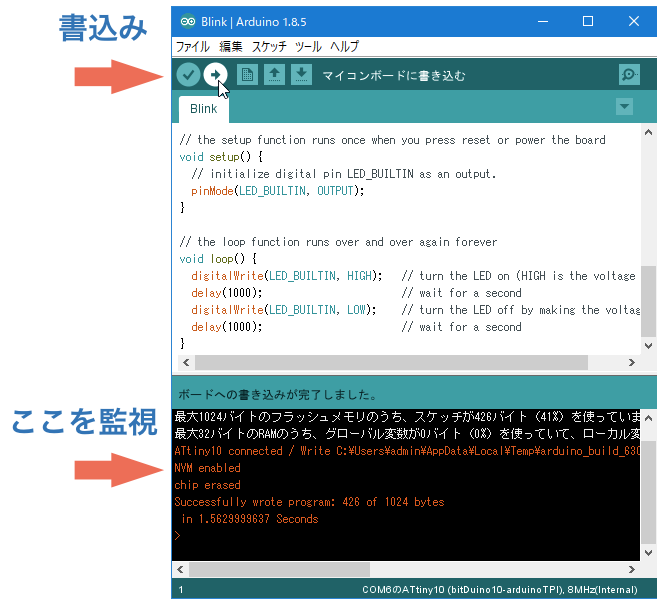Click 'Successfully wrote program' console line
This screenshot has width=662, height=603.
coord(309,502)
